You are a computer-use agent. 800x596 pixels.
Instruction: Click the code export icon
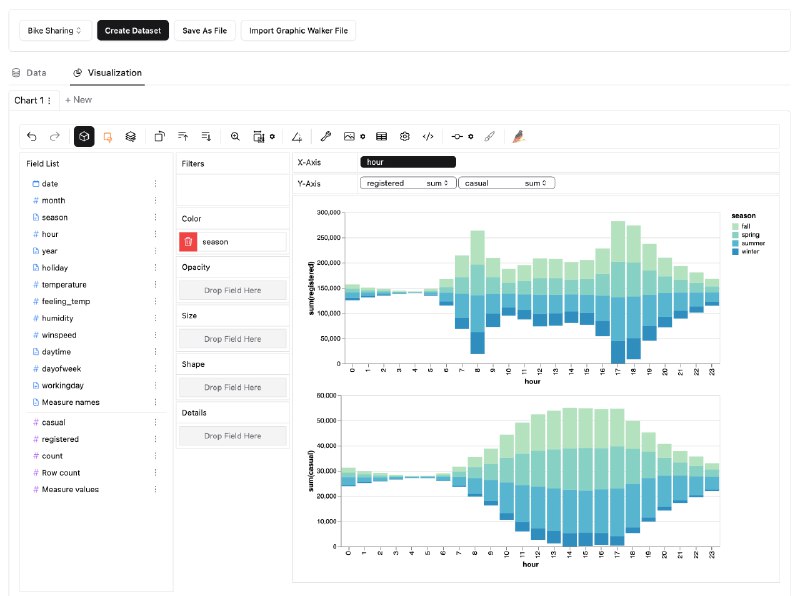(x=427, y=136)
